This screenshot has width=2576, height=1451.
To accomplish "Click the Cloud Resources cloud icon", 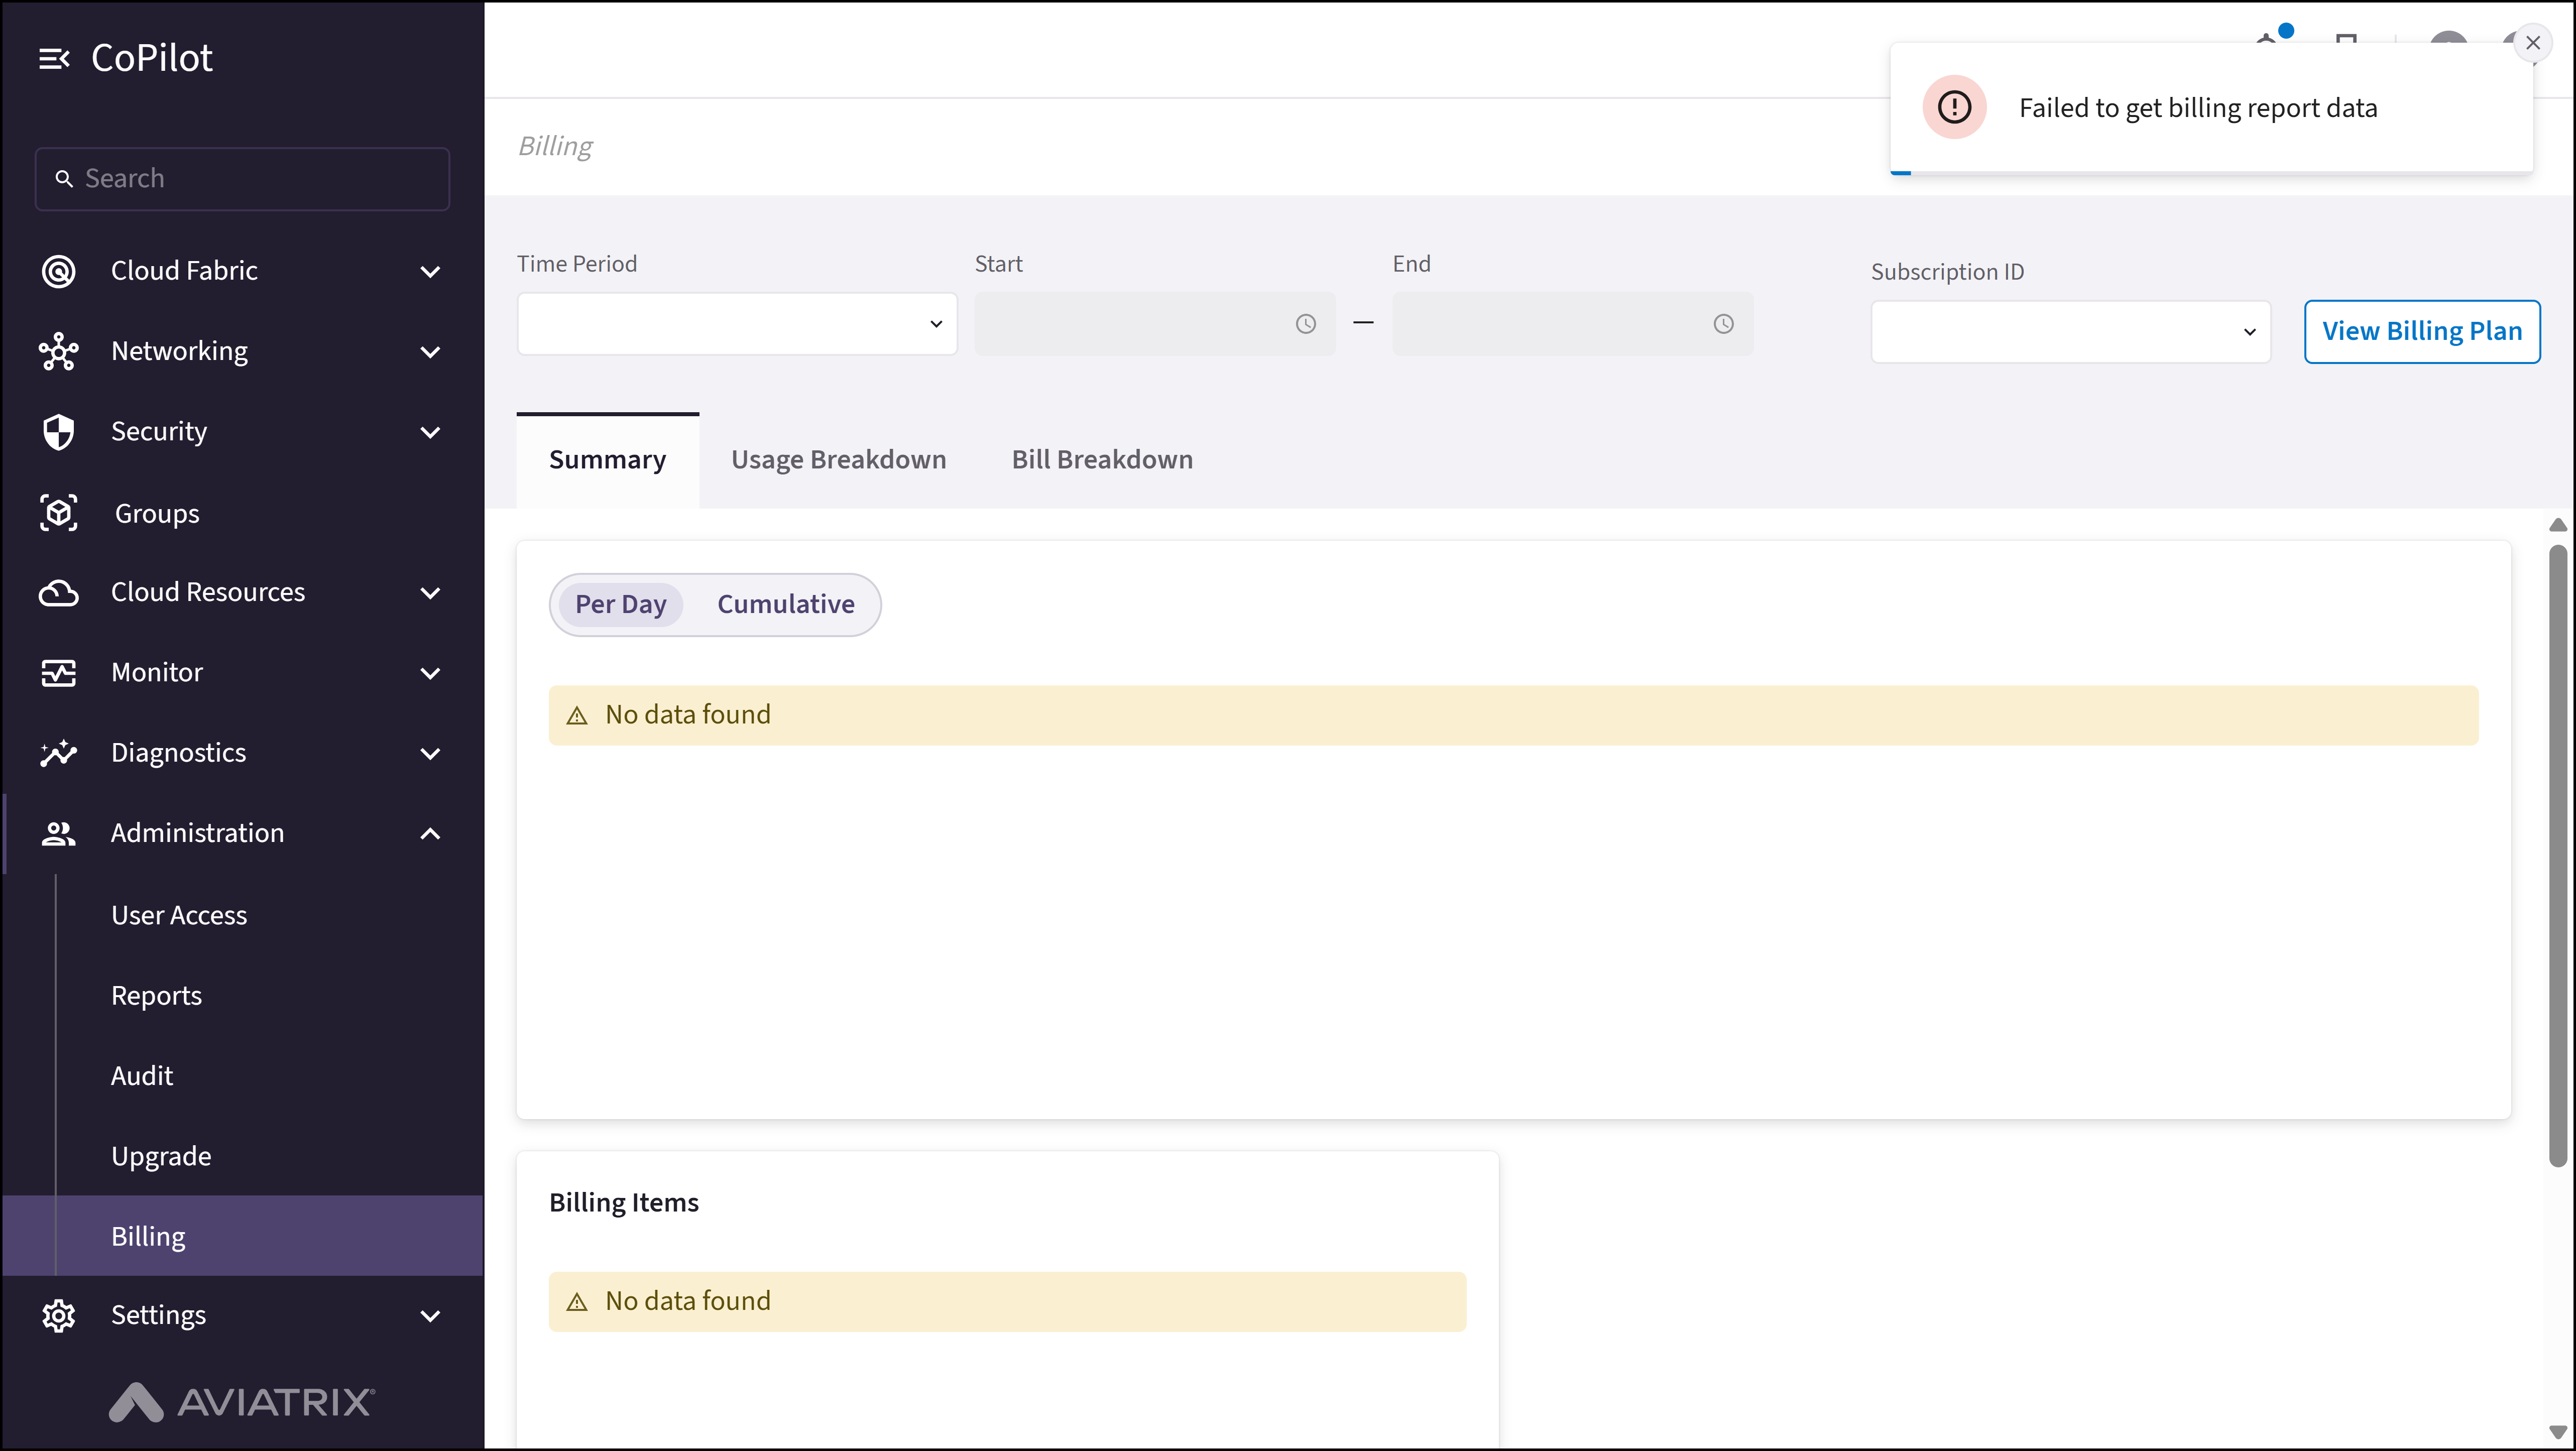I will pos(58,592).
